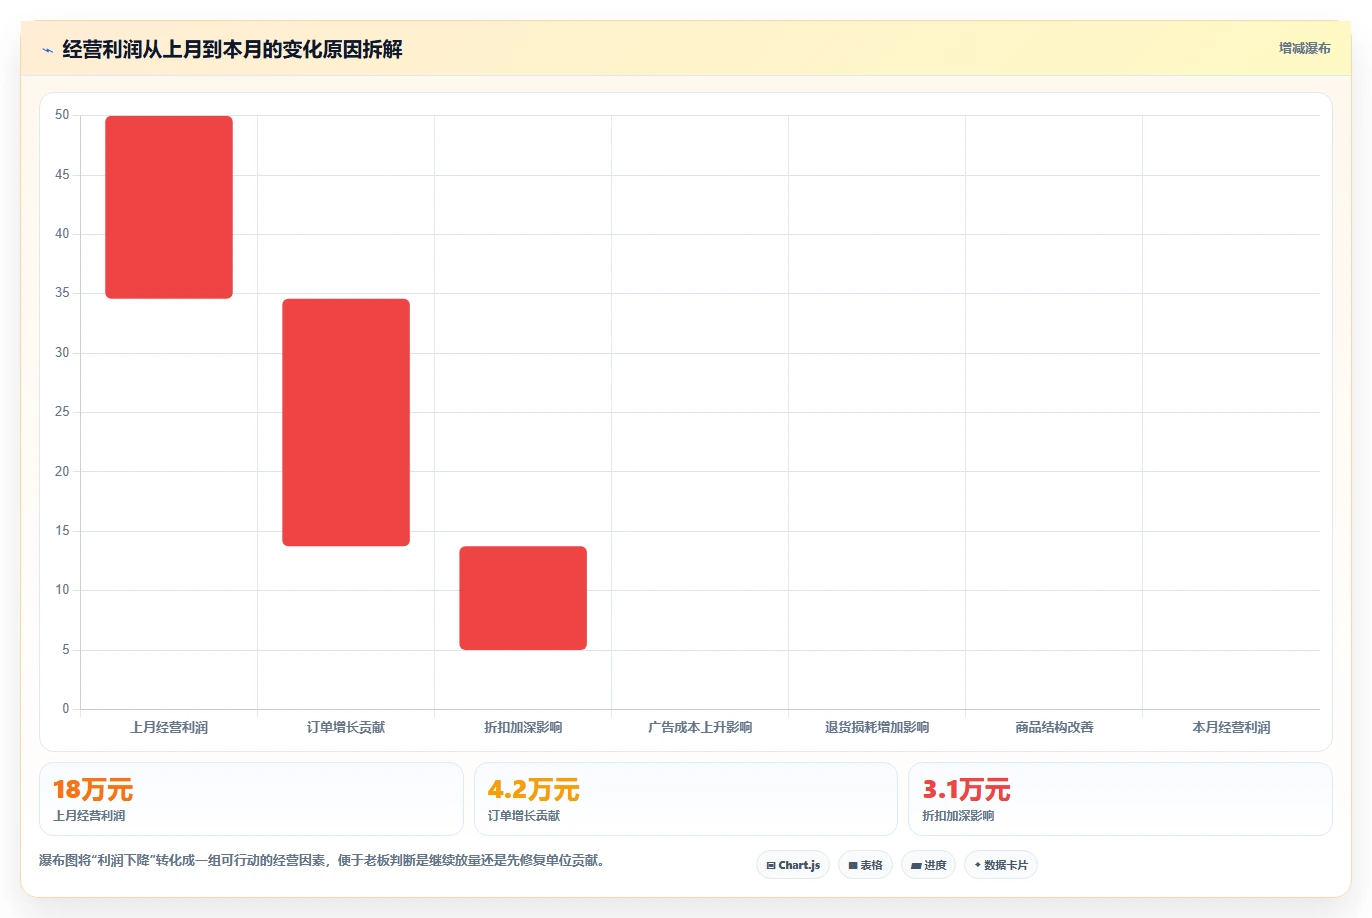The width and height of the screenshot is (1372, 918).
Task: Click the y-axis value 40
Action: (x=62, y=234)
